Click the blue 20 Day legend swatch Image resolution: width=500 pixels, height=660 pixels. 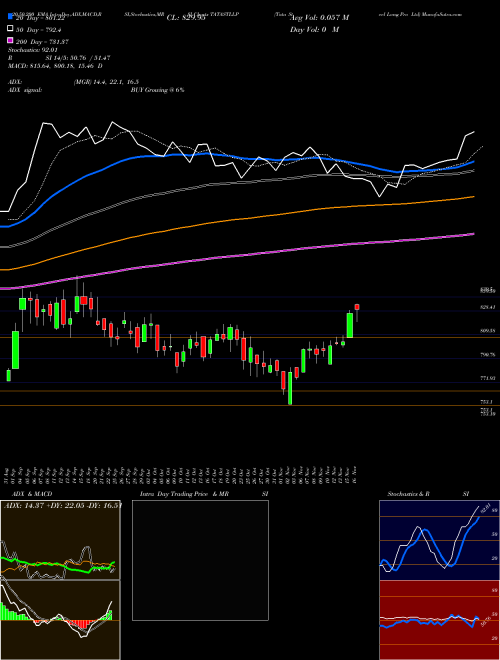click(x=10, y=17)
